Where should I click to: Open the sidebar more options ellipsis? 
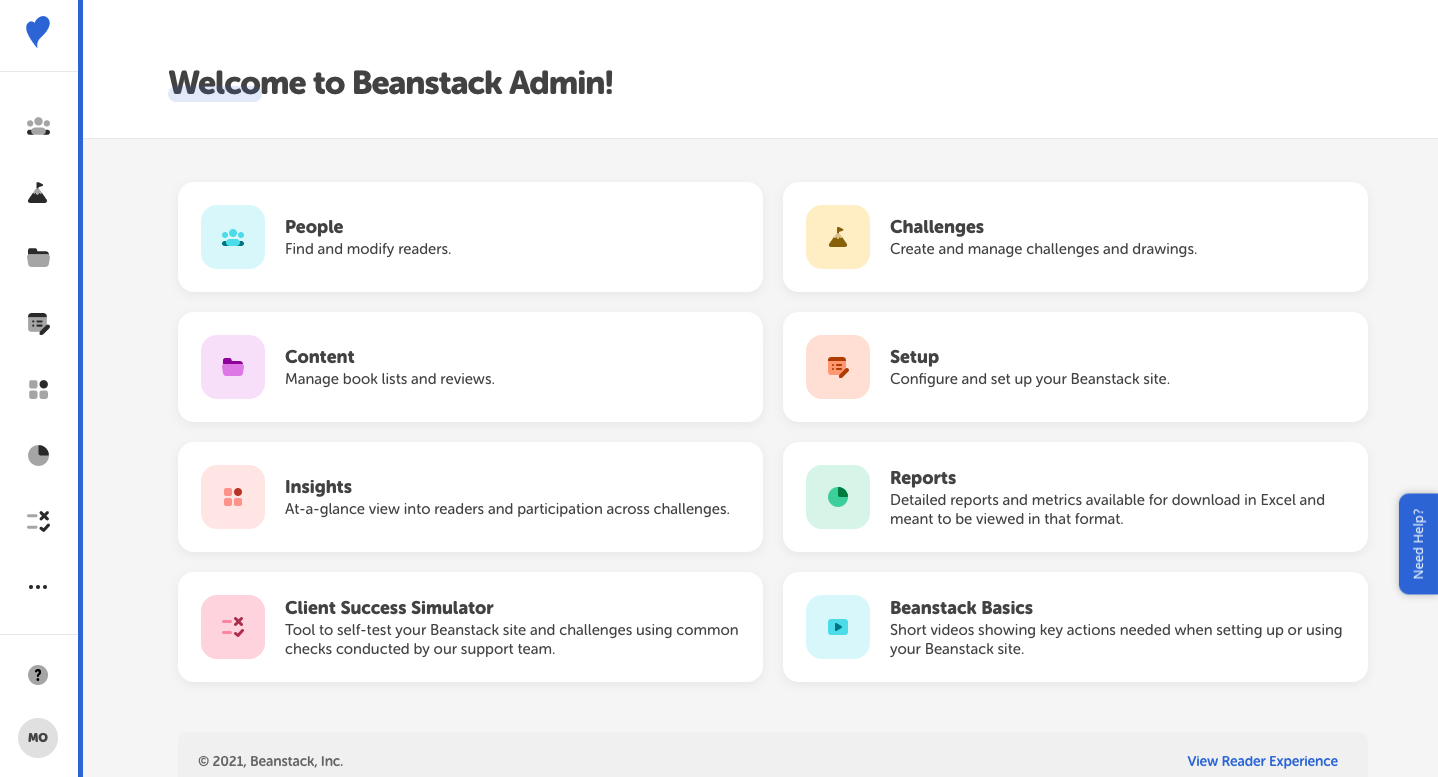[38, 587]
